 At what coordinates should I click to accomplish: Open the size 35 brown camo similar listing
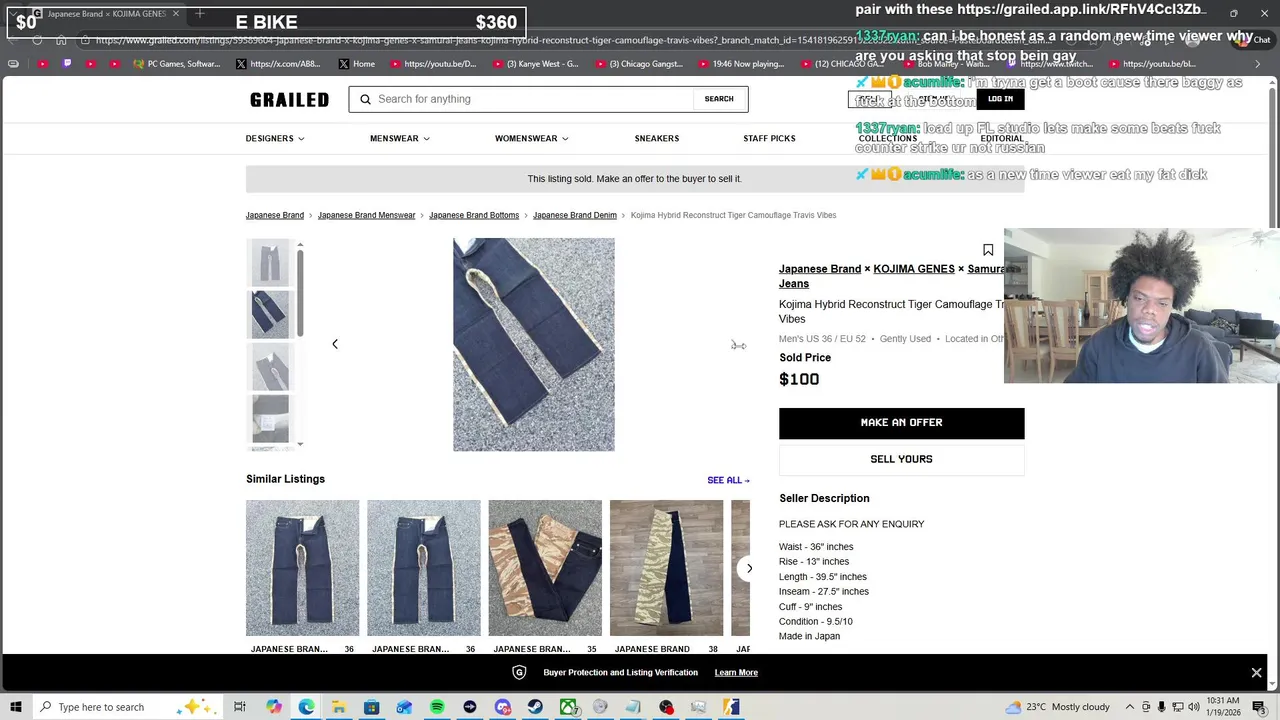click(x=545, y=568)
